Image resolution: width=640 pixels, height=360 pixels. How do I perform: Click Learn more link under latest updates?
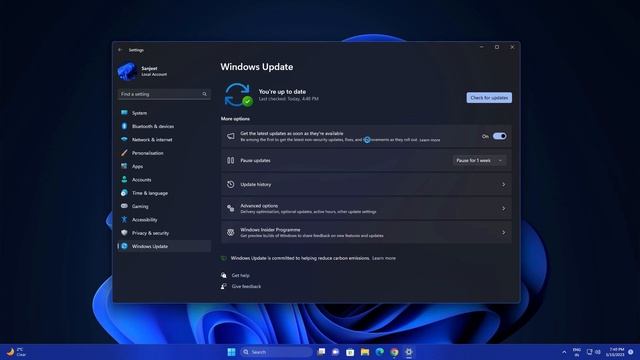[x=430, y=140]
